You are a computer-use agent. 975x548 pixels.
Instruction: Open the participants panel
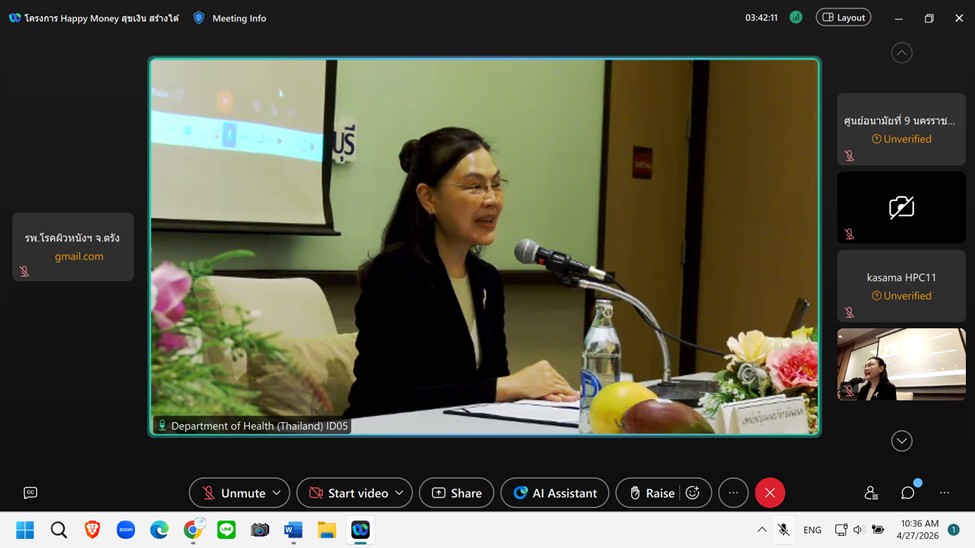tap(871, 493)
